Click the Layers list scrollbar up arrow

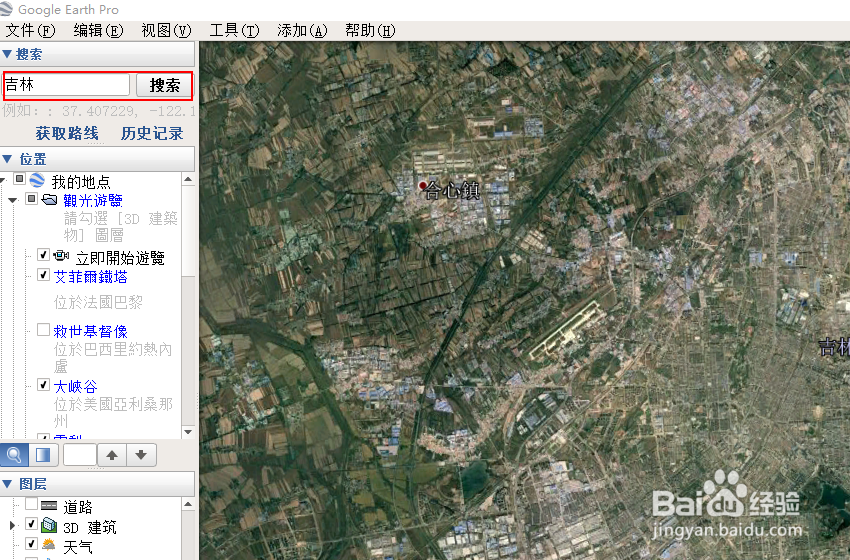pyautogui.click(x=188, y=505)
